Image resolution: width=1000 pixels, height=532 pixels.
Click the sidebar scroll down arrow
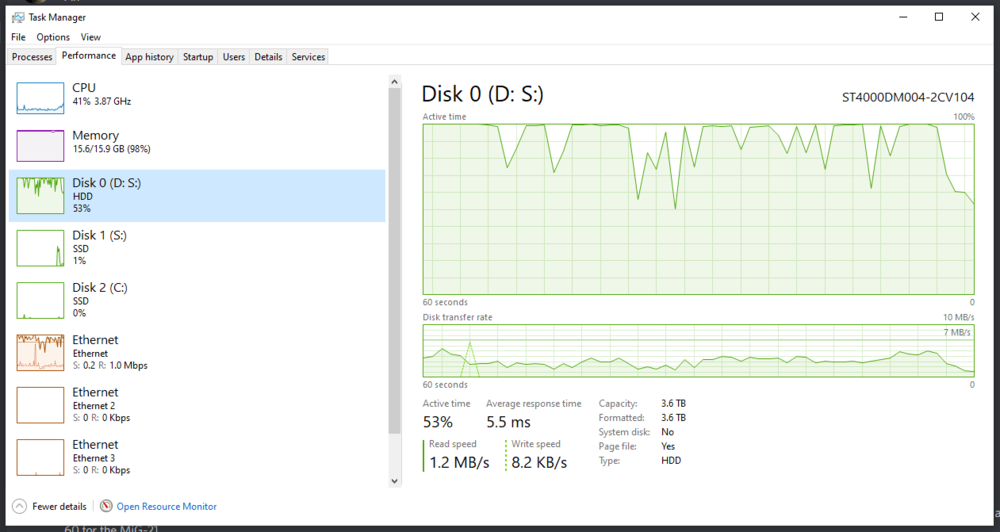point(394,481)
